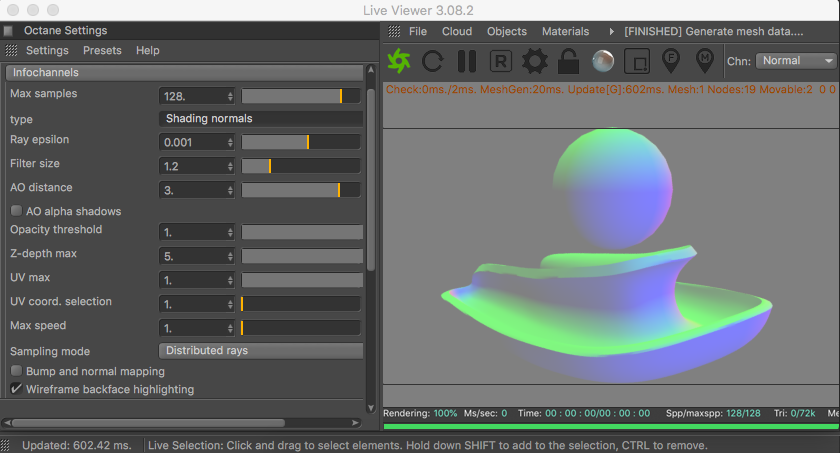Select the pick material M pin icon
Screen dimensions: 840x453
point(704,61)
